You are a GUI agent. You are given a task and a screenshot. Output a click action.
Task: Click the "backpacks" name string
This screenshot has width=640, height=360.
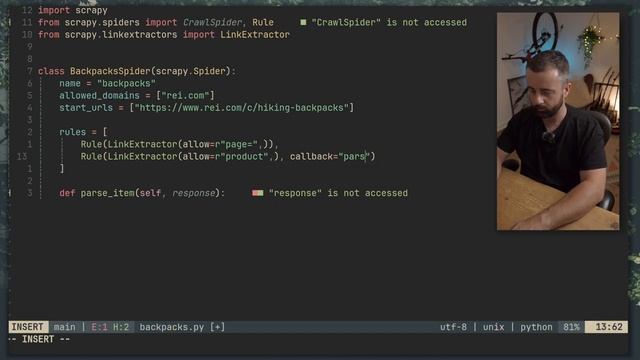[127, 83]
